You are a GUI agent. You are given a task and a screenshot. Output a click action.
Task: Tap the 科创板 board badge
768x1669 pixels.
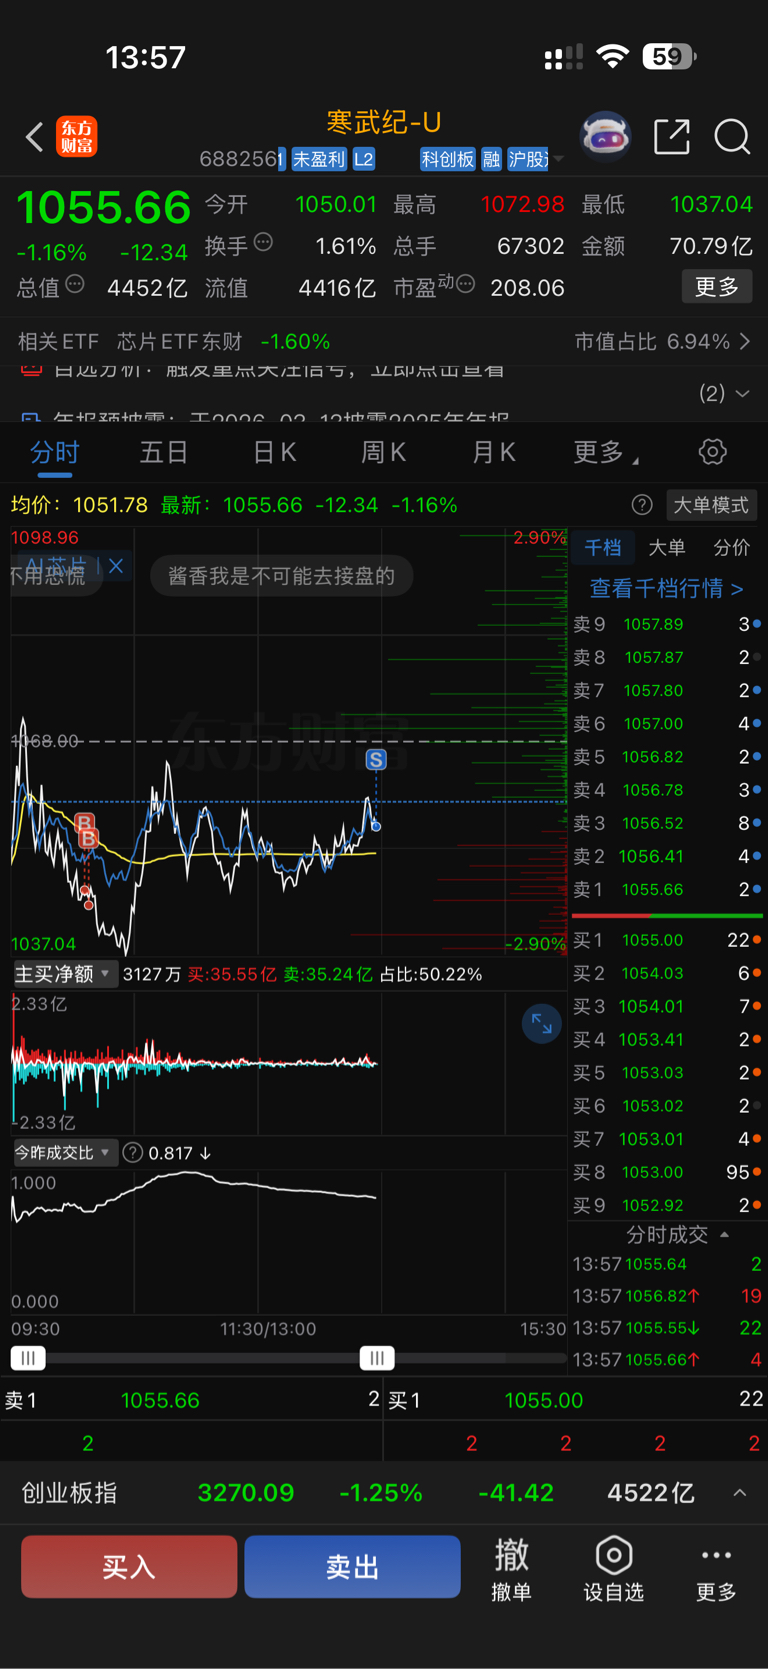pyautogui.click(x=447, y=159)
